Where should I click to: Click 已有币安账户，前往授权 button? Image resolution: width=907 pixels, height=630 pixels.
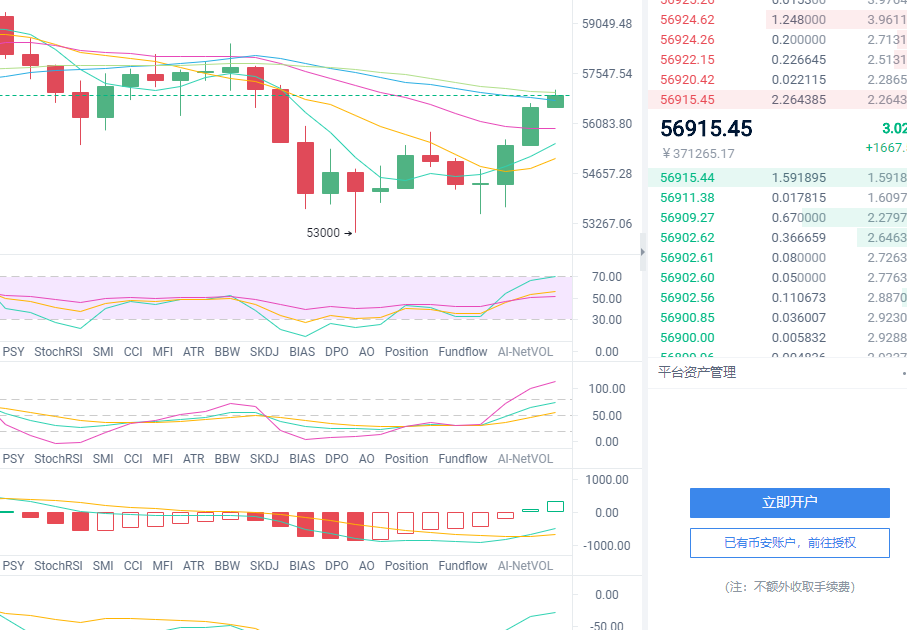(790, 543)
